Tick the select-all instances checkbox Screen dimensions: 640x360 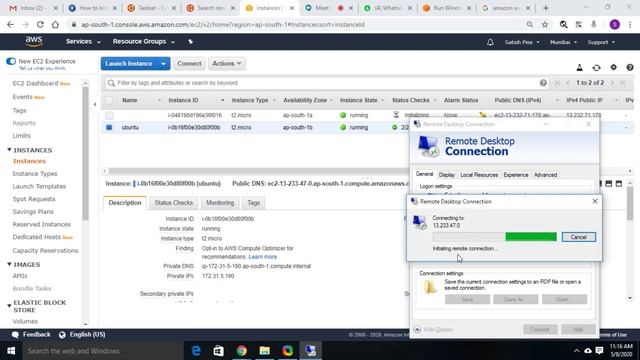(109, 100)
